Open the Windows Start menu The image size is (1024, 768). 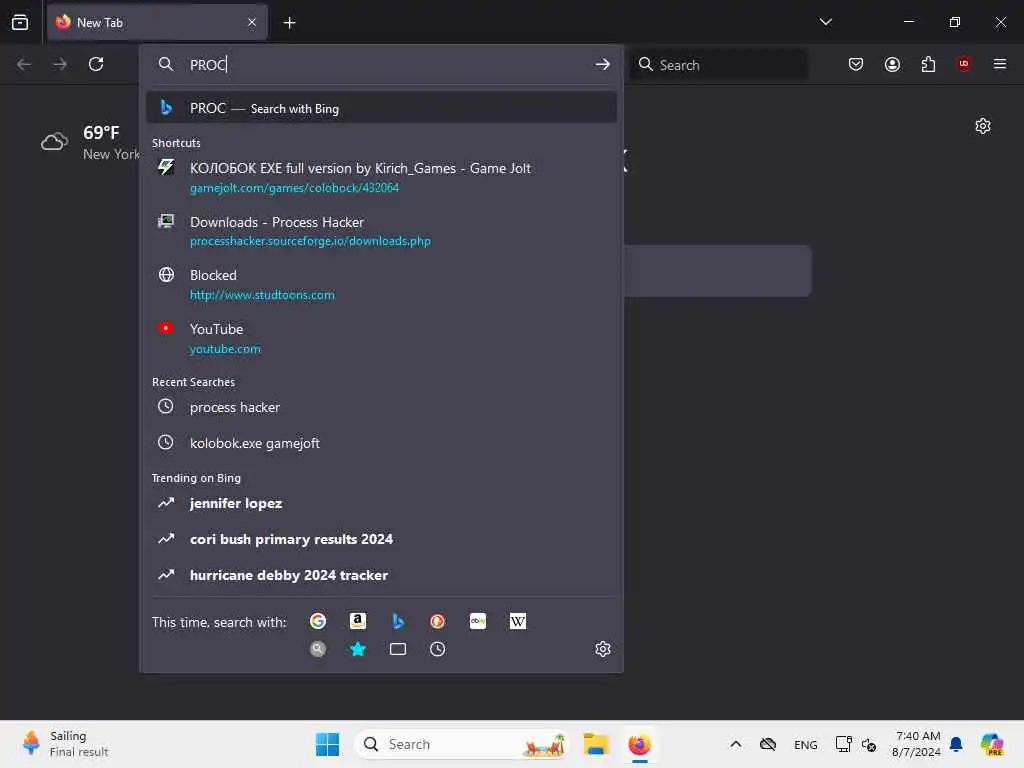327,744
